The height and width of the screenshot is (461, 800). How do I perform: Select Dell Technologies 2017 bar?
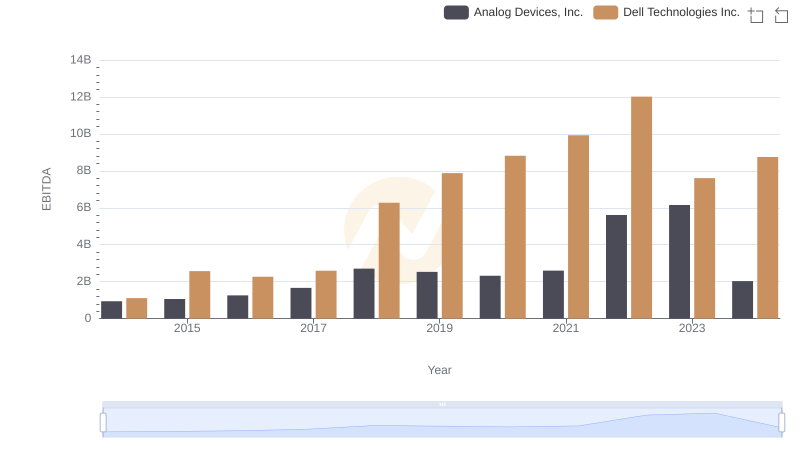pyautogui.click(x=326, y=294)
